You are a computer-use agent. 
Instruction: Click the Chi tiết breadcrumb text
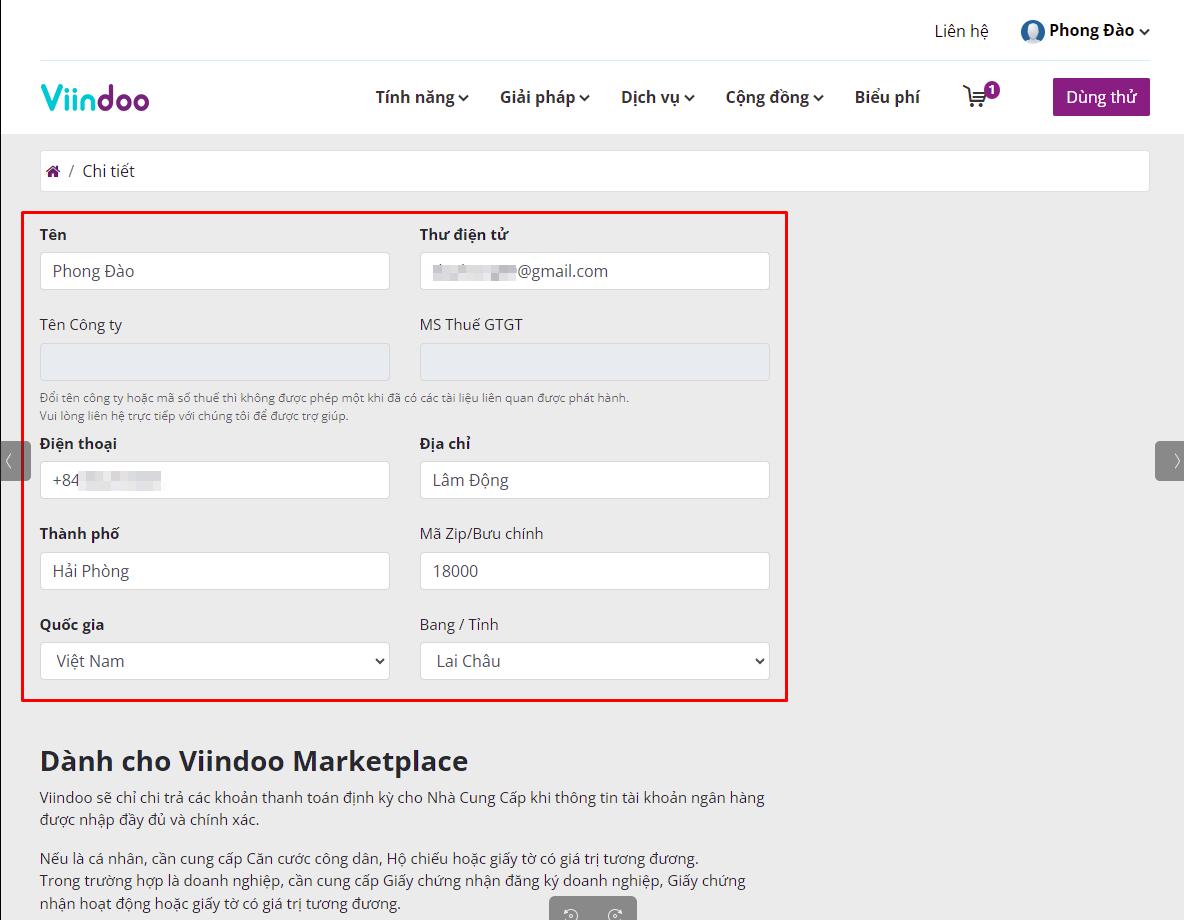(x=108, y=171)
